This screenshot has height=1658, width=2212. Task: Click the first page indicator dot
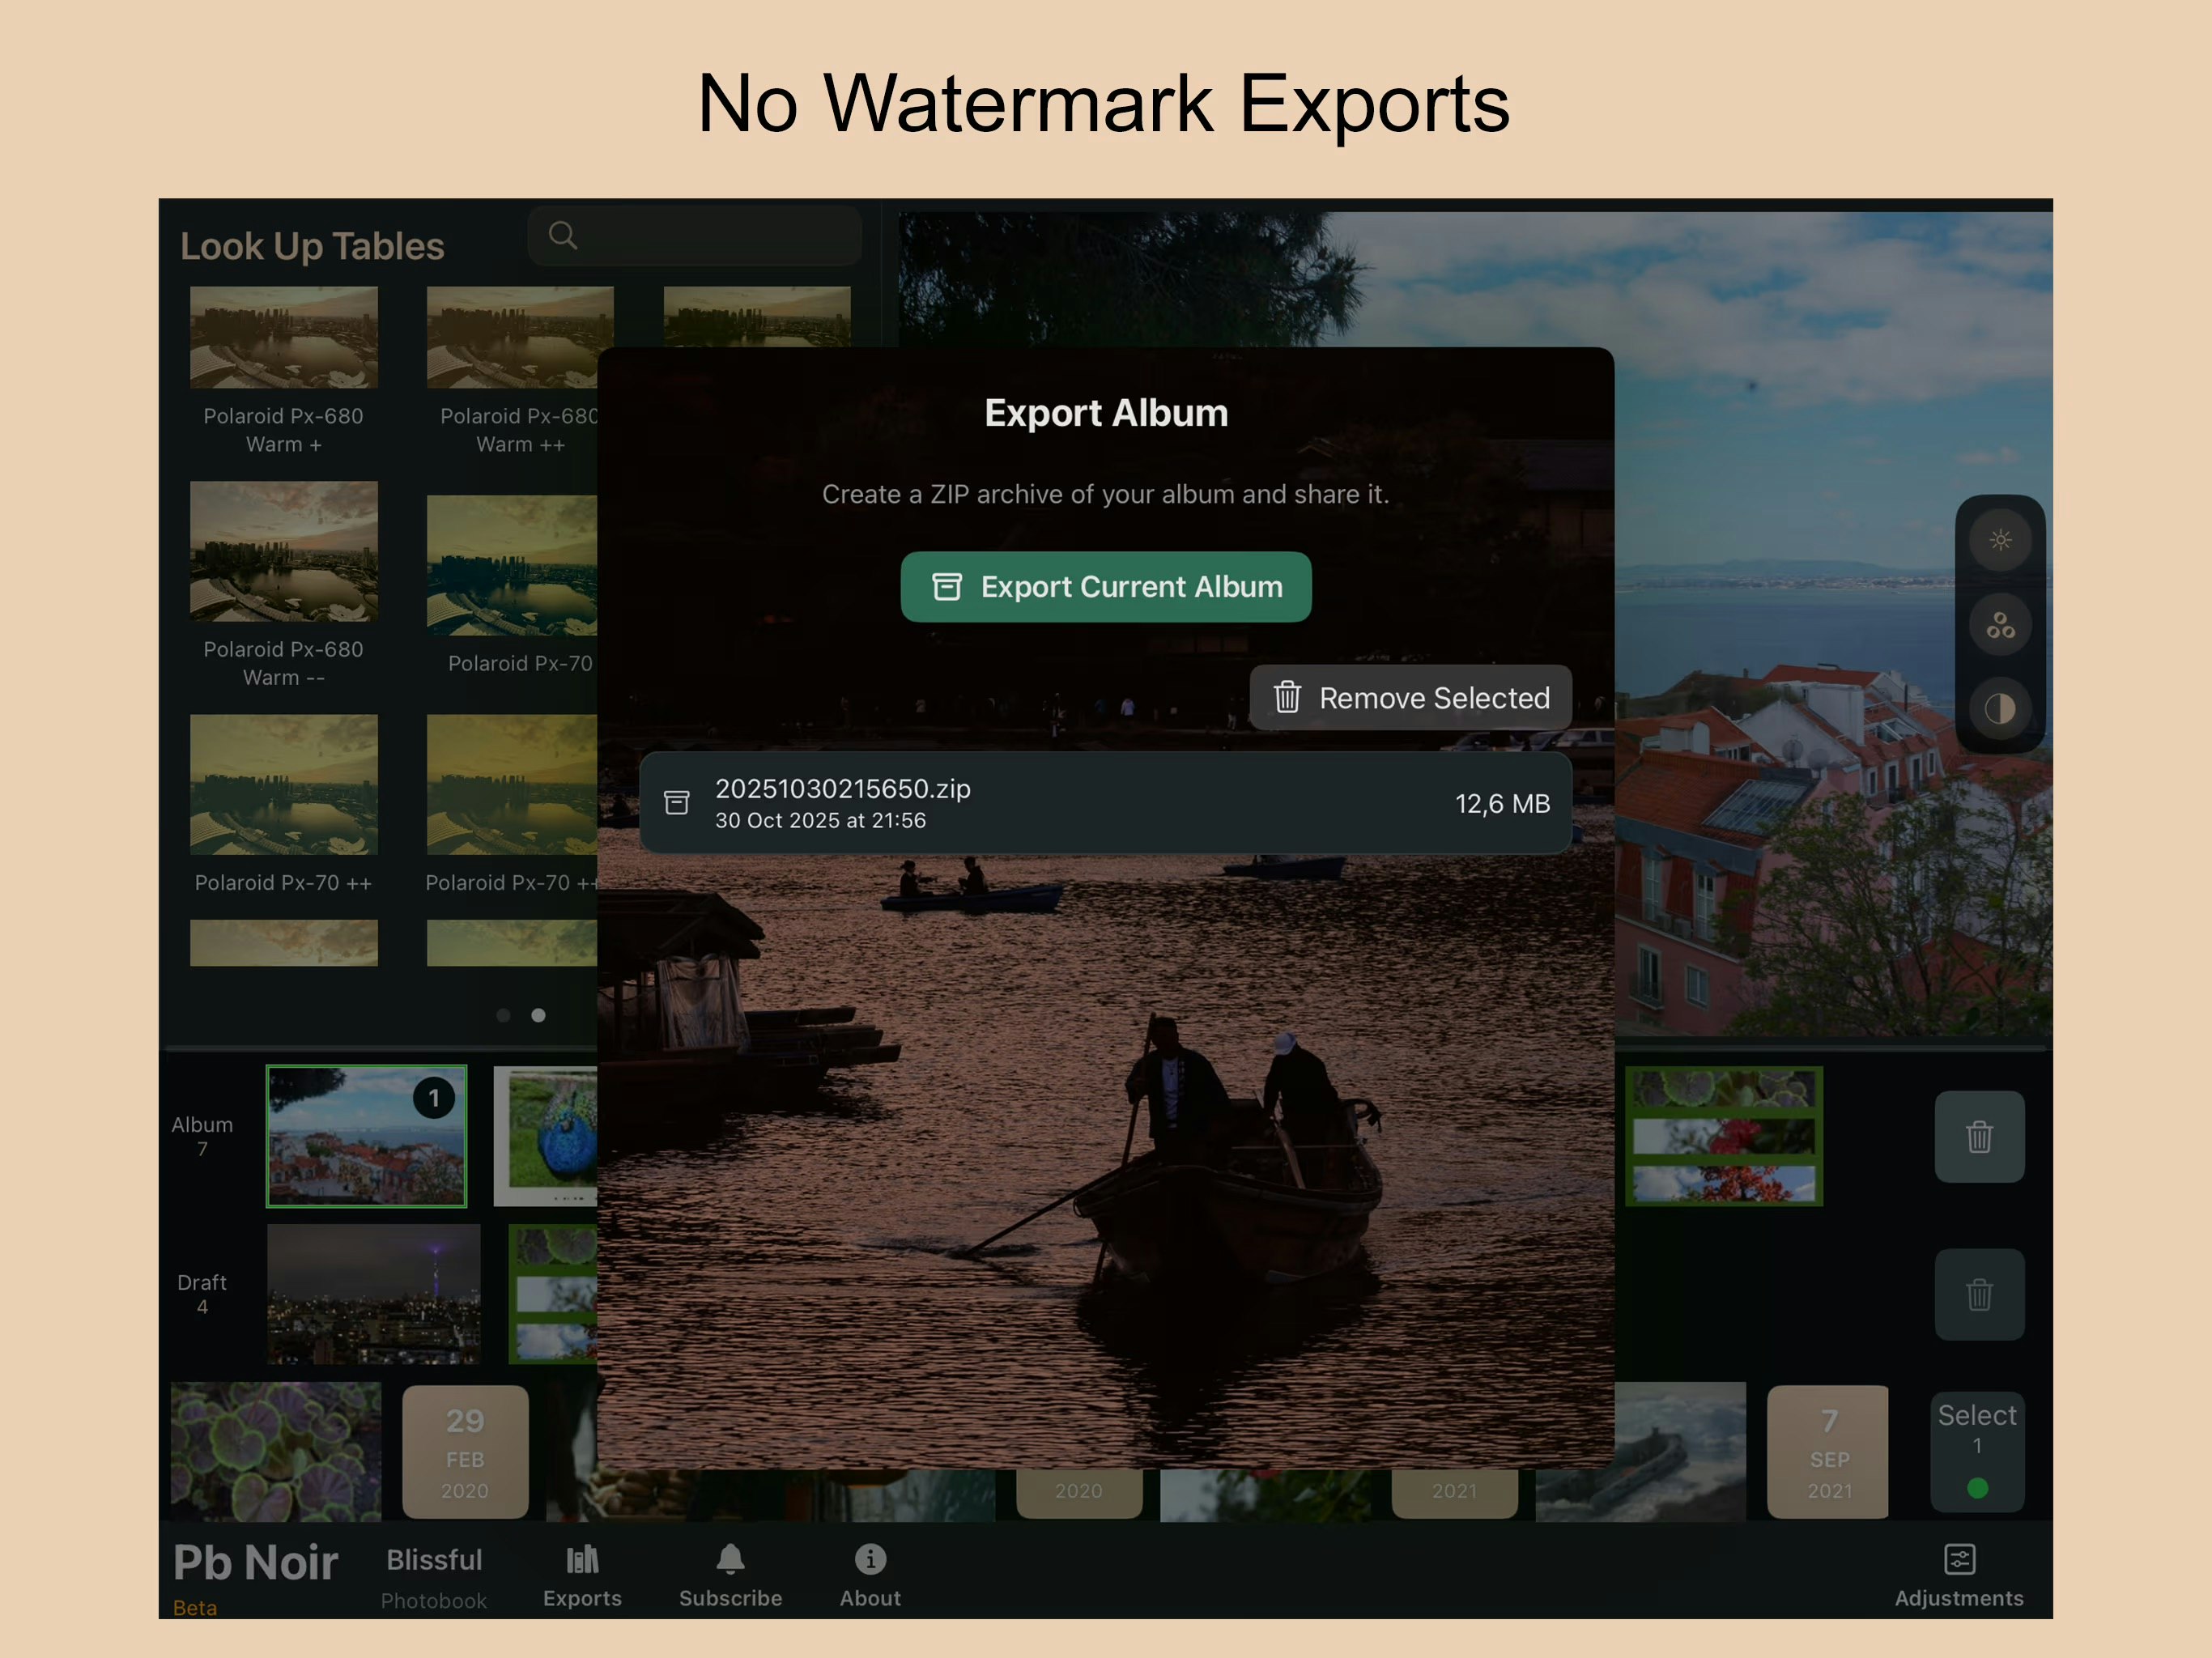503,1015
